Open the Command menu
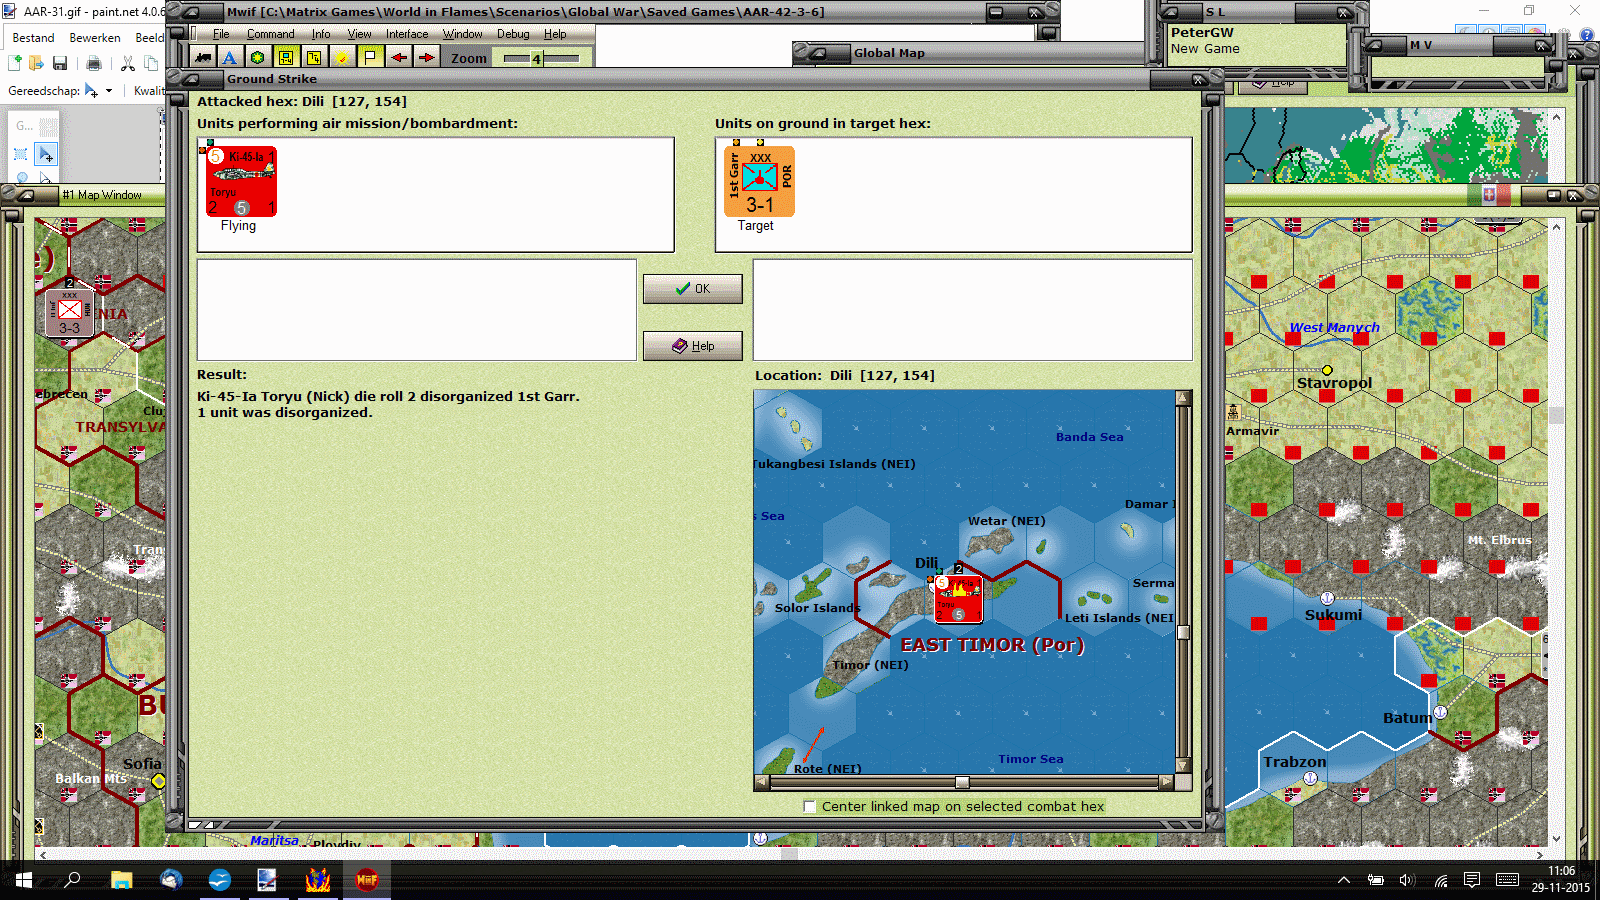 pos(270,34)
